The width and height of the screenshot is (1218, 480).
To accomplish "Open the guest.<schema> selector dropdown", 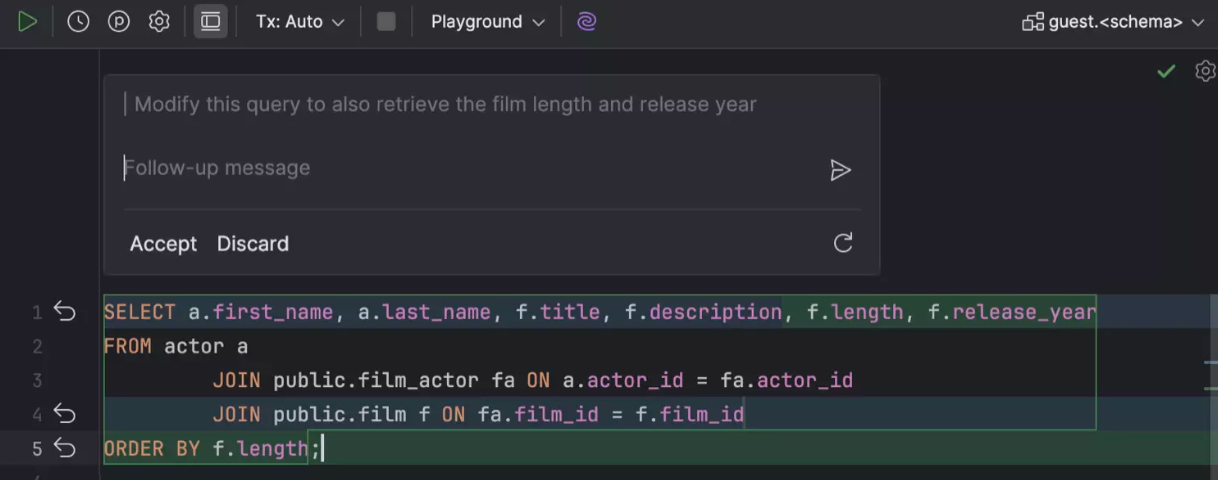I will tap(1112, 21).
